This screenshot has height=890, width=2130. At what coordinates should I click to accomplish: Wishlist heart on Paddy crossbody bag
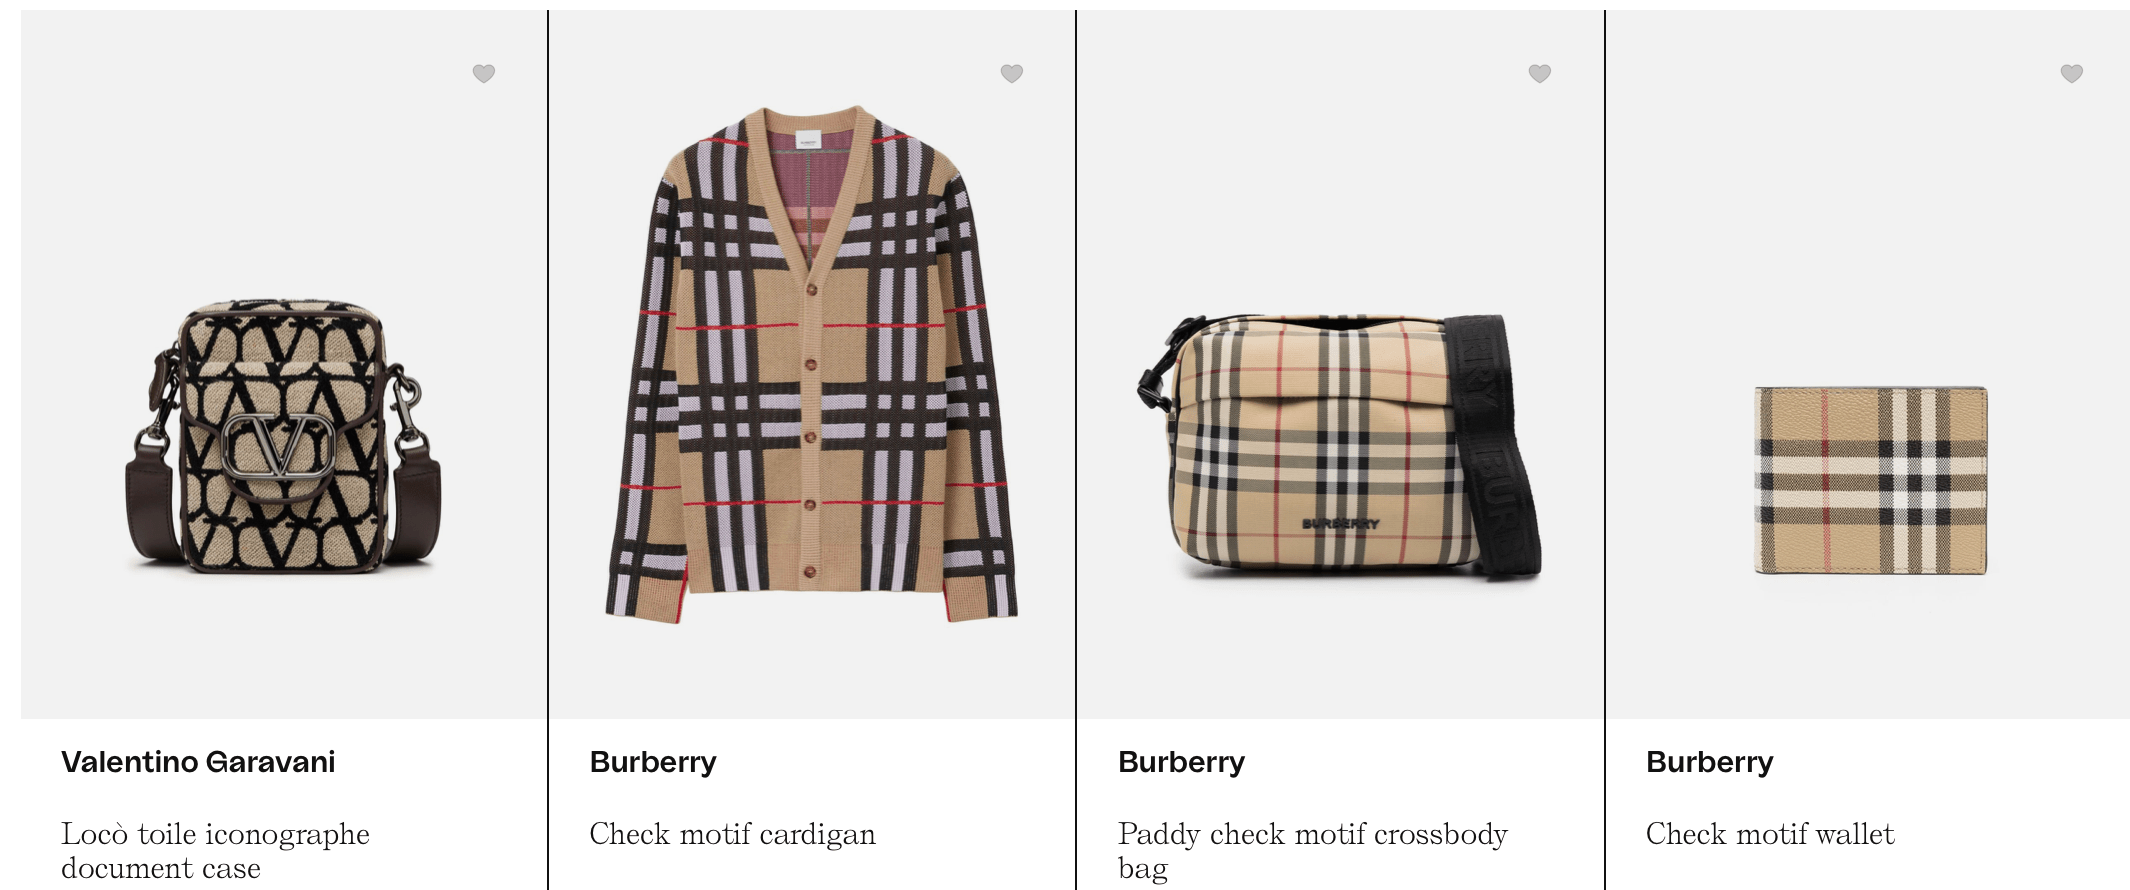click(1540, 73)
